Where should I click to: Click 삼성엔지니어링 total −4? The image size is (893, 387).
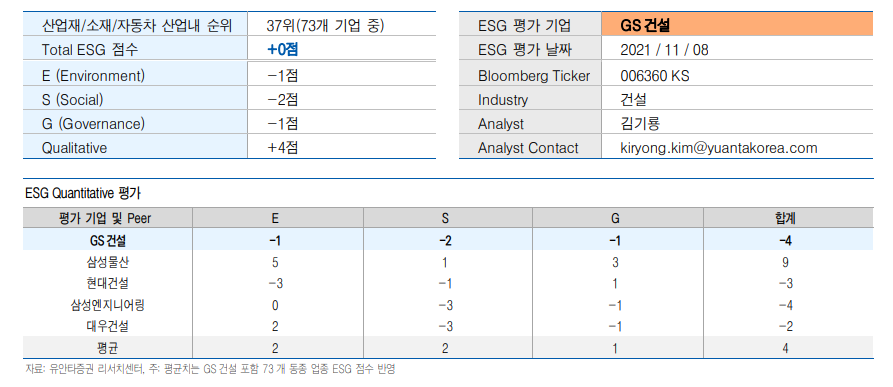(x=786, y=306)
